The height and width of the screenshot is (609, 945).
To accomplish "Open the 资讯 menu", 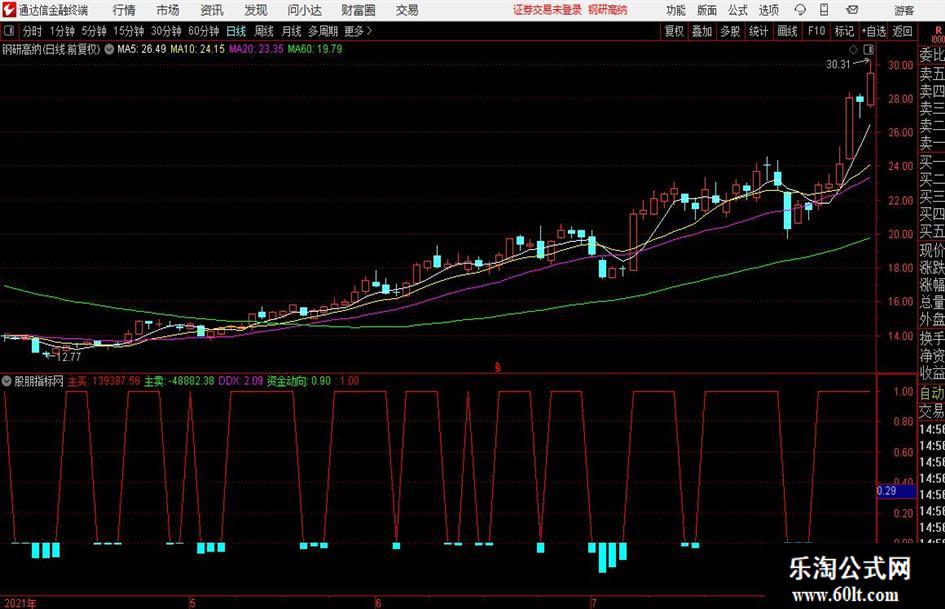I will [212, 10].
